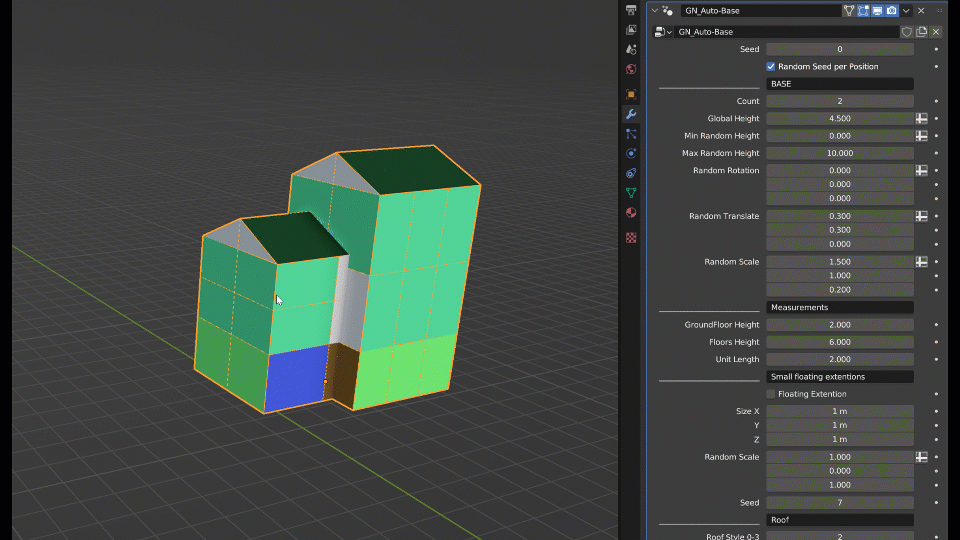Click Min Random Height attribute toggle icon

point(921,136)
